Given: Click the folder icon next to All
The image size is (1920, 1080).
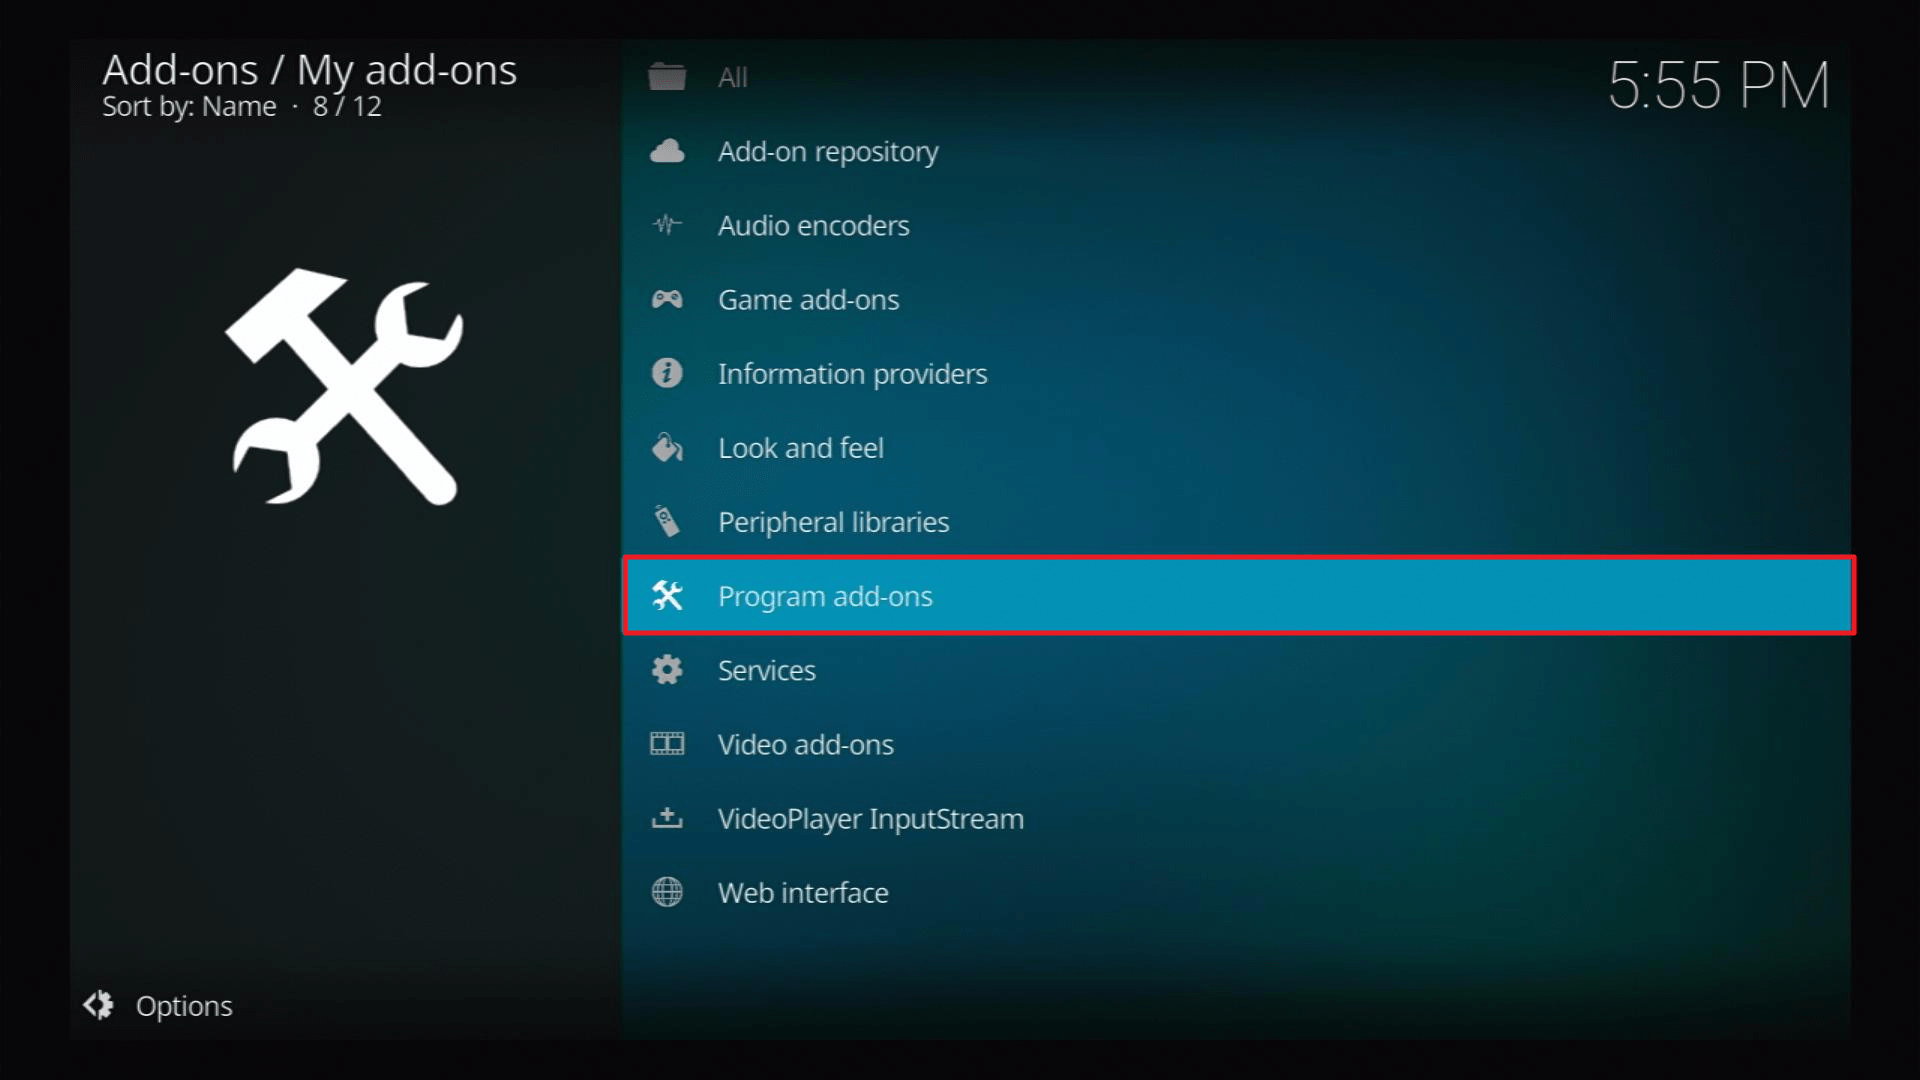Looking at the screenshot, I should 667,77.
